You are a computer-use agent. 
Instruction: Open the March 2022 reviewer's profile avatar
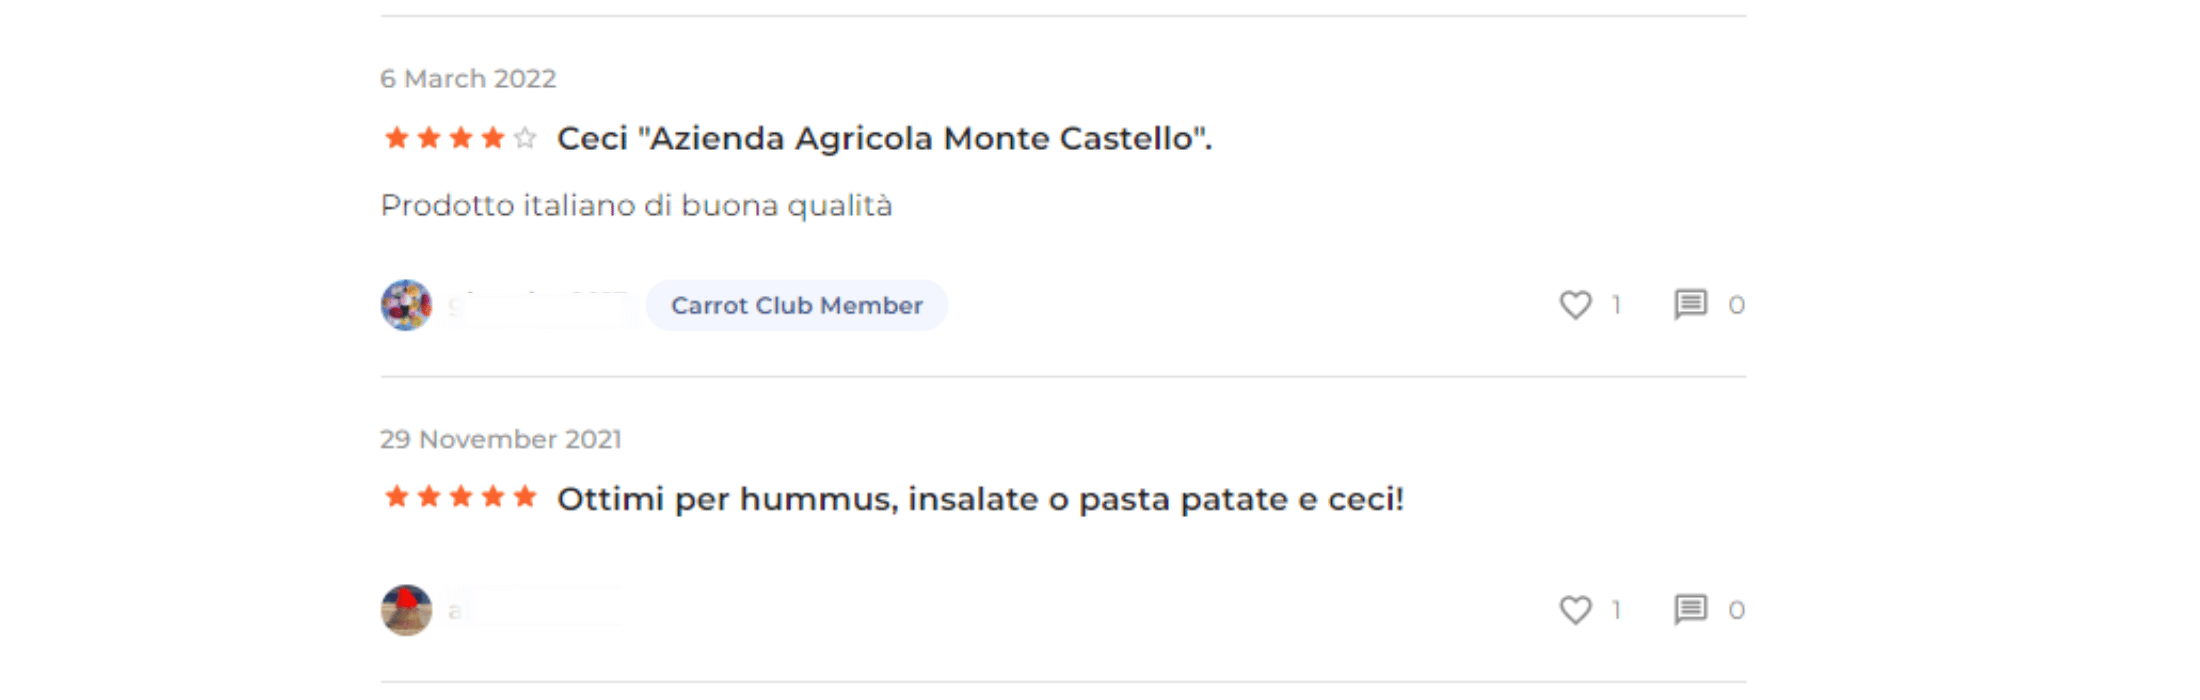[406, 305]
